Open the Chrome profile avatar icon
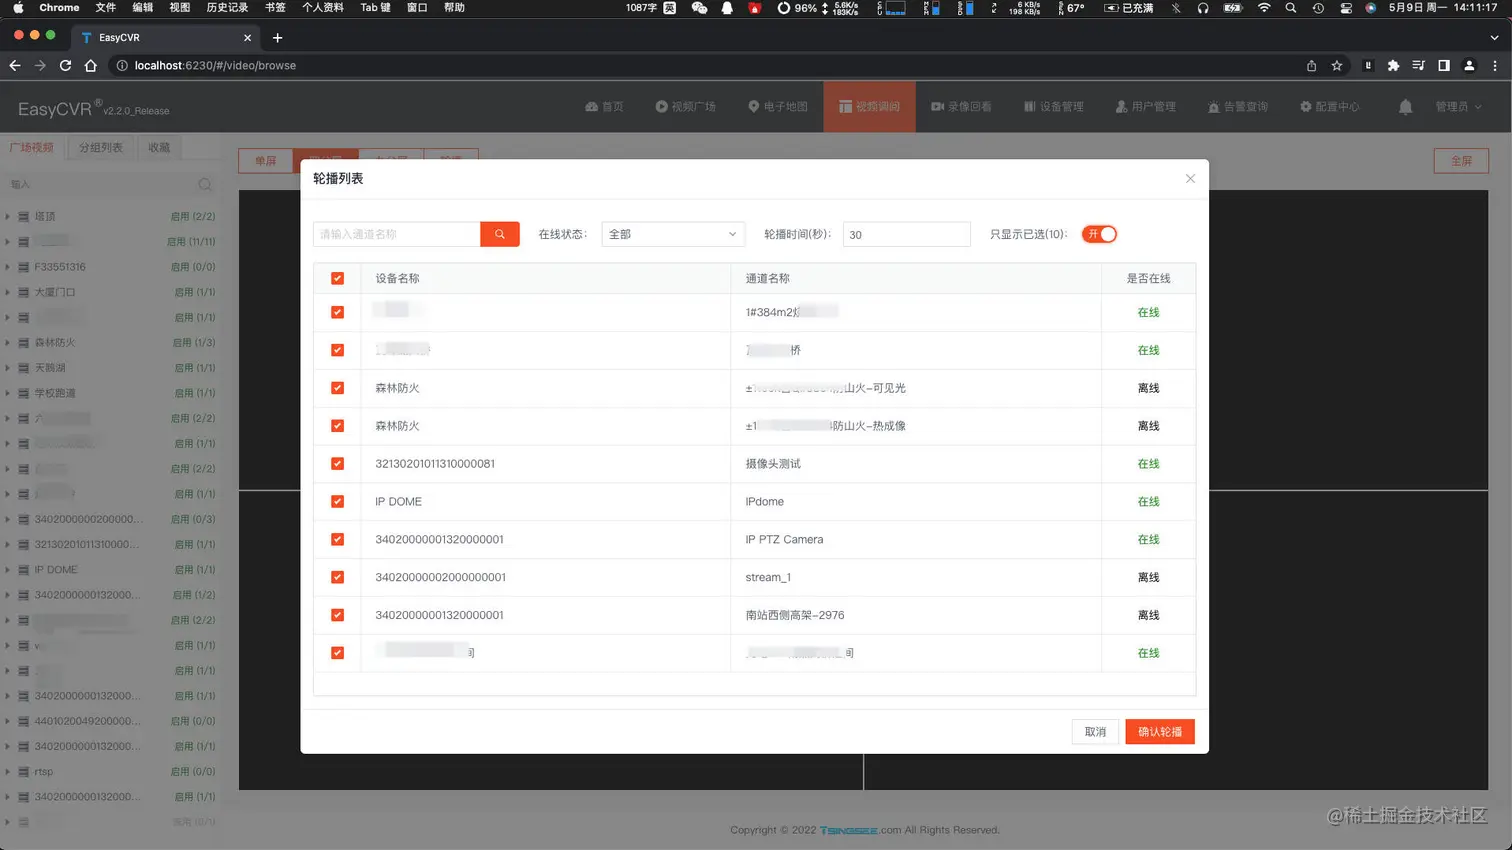1512x850 pixels. coord(1469,66)
